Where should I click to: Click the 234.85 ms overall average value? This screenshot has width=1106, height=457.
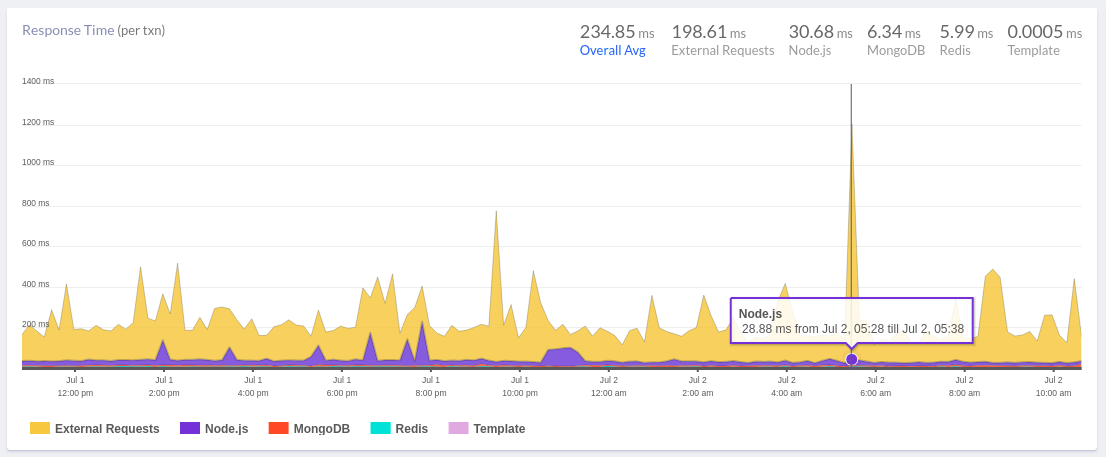[617, 32]
